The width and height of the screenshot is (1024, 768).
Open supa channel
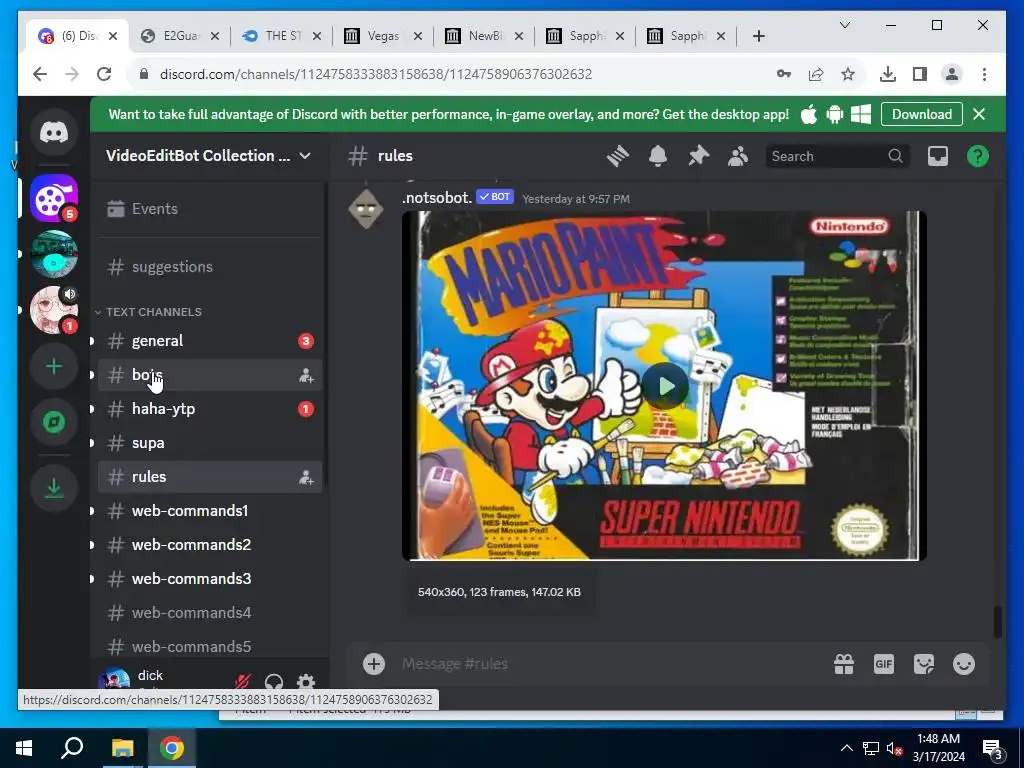point(209,443)
